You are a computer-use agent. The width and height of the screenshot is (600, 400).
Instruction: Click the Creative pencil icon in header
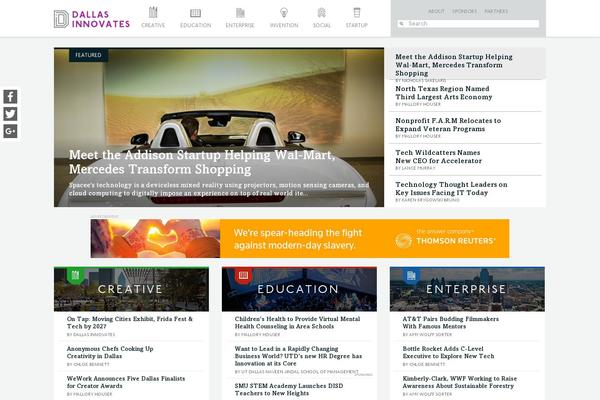(153, 12)
